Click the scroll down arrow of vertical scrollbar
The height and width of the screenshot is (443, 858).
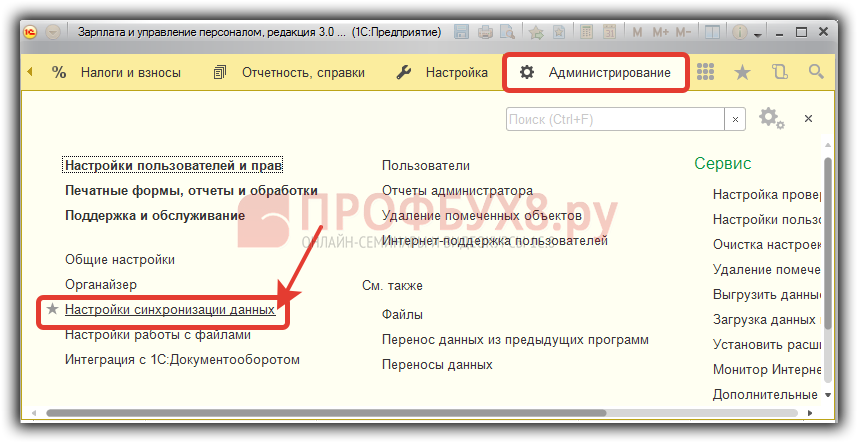pos(828,395)
